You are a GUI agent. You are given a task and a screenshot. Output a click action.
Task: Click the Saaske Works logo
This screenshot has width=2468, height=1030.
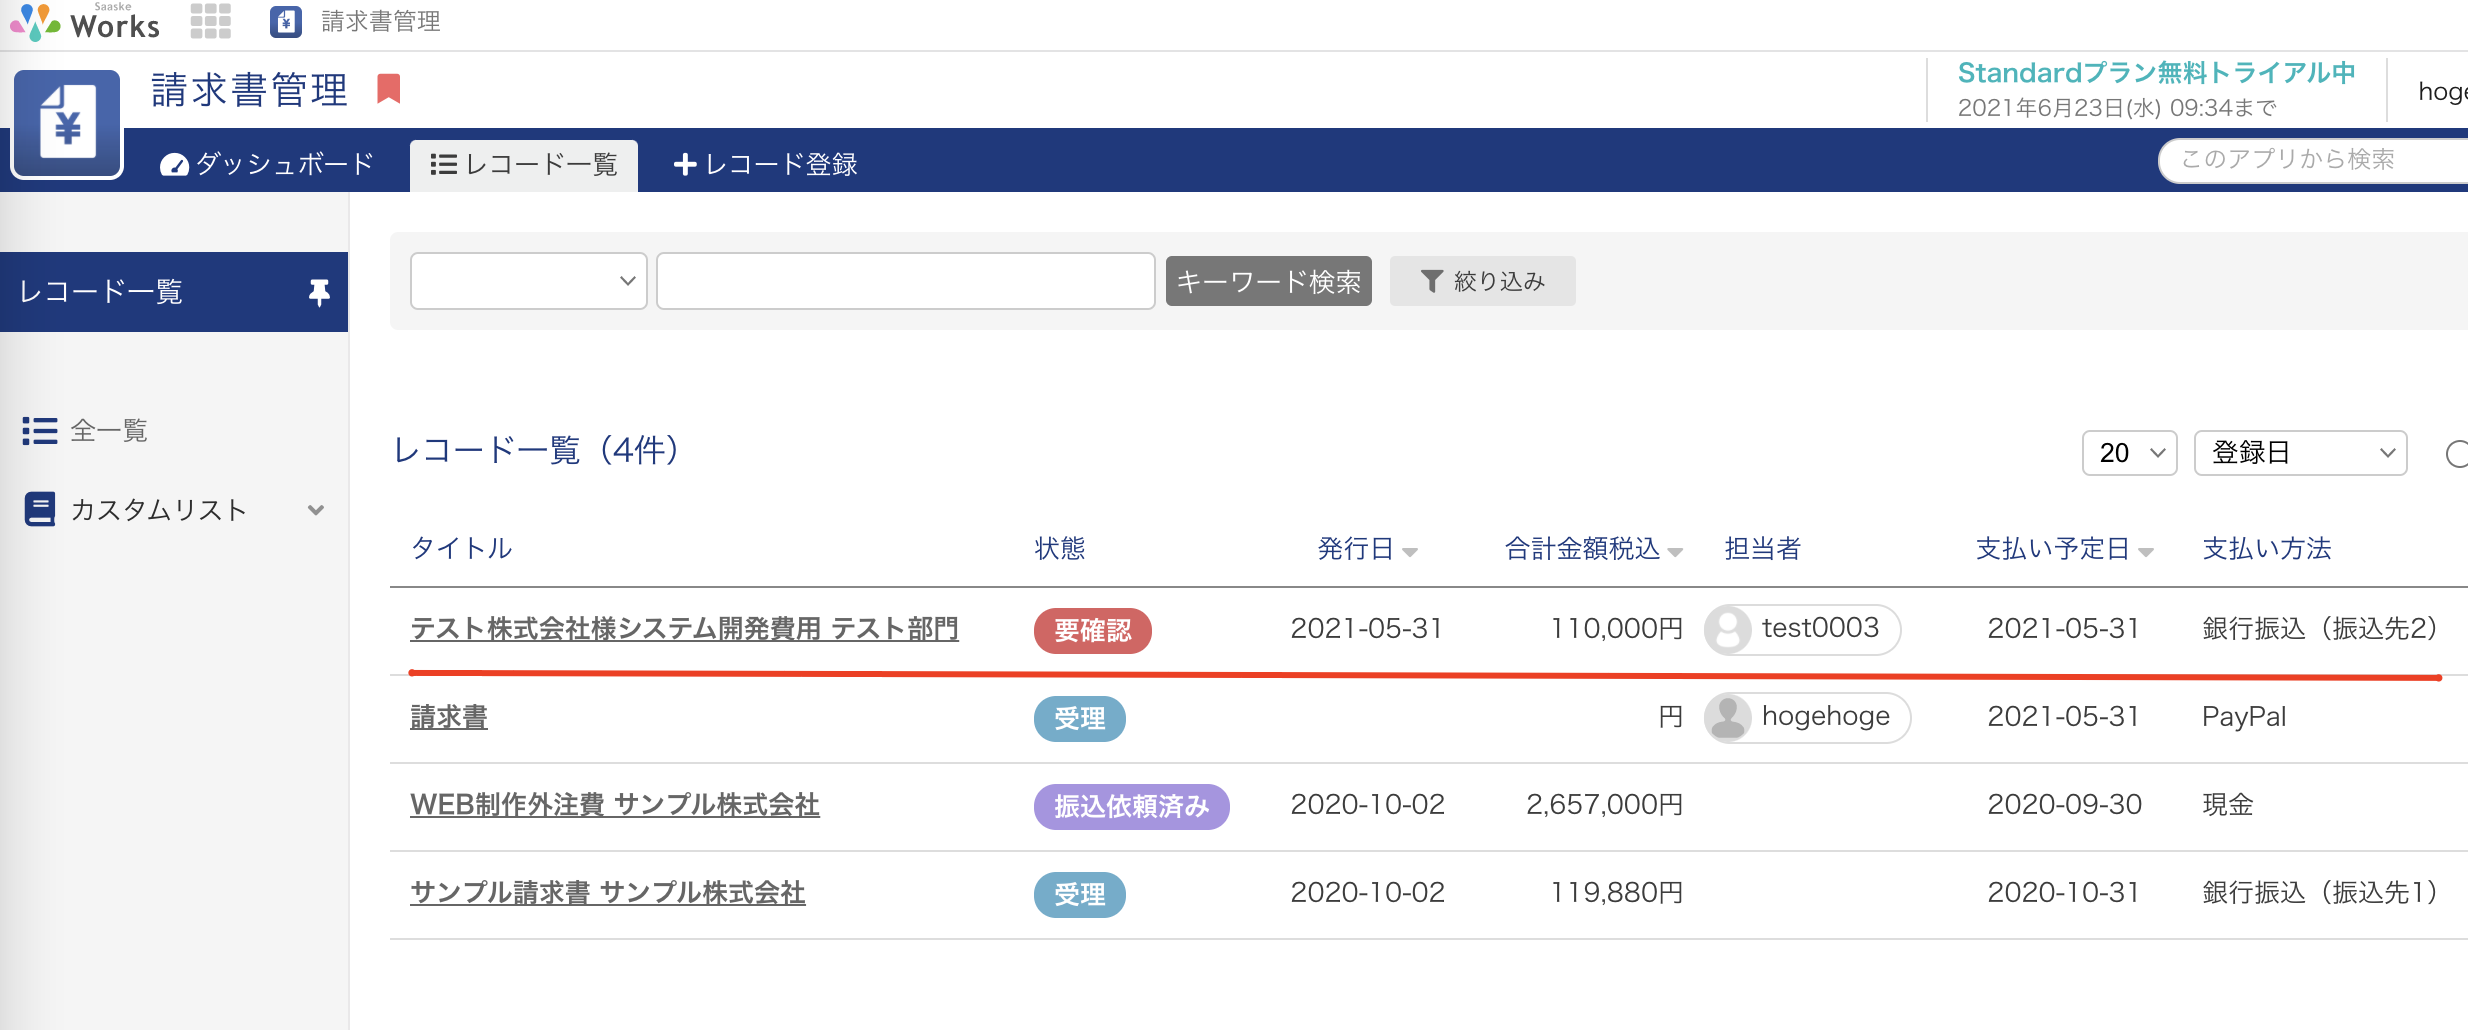point(85,22)
